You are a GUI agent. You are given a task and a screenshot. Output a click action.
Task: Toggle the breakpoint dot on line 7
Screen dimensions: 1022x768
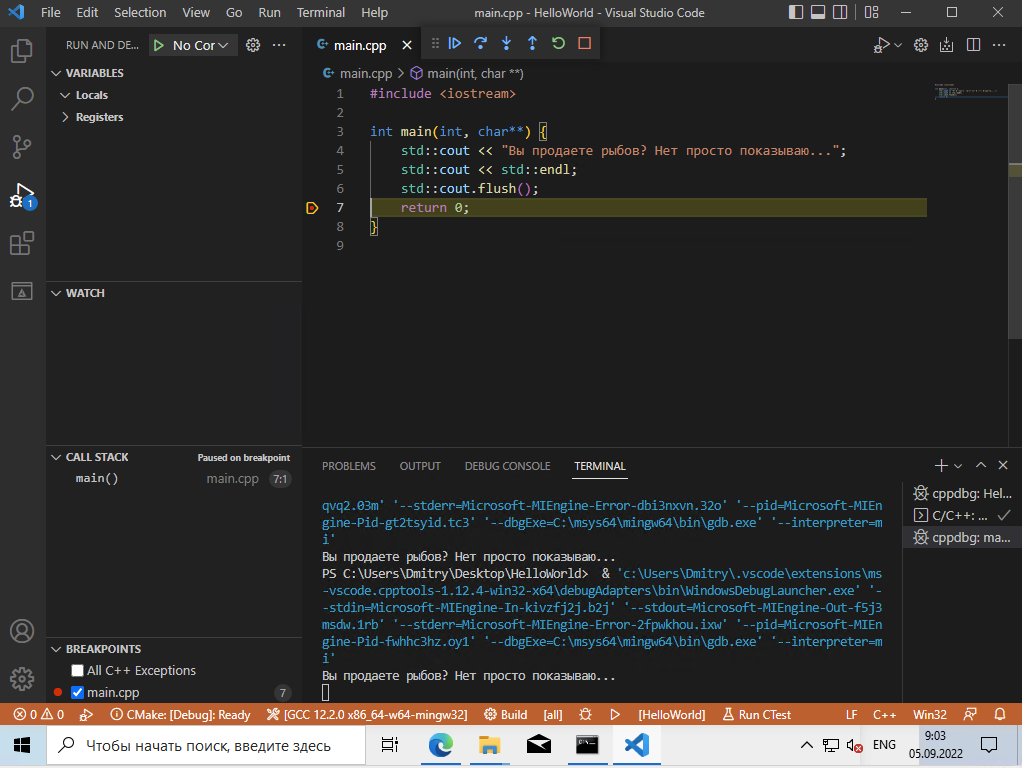click(311, 207)
